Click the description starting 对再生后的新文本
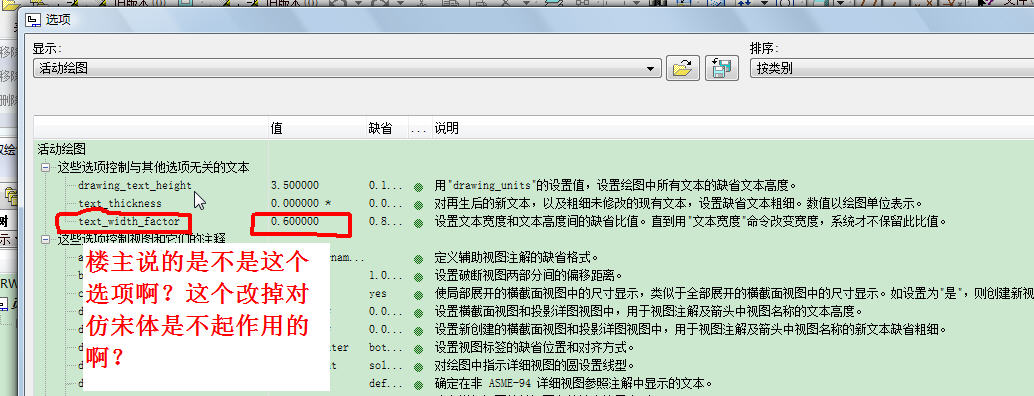The image size is (1034, 396). tap(678, 203)
